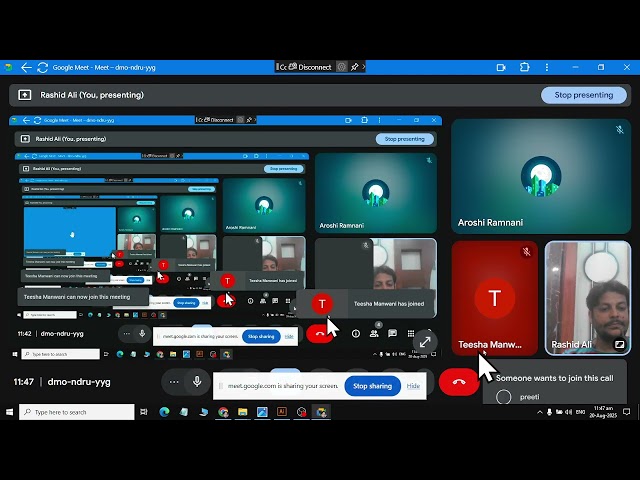
Task: Open the chat icon in shared preview
Action: click(392, 333)
